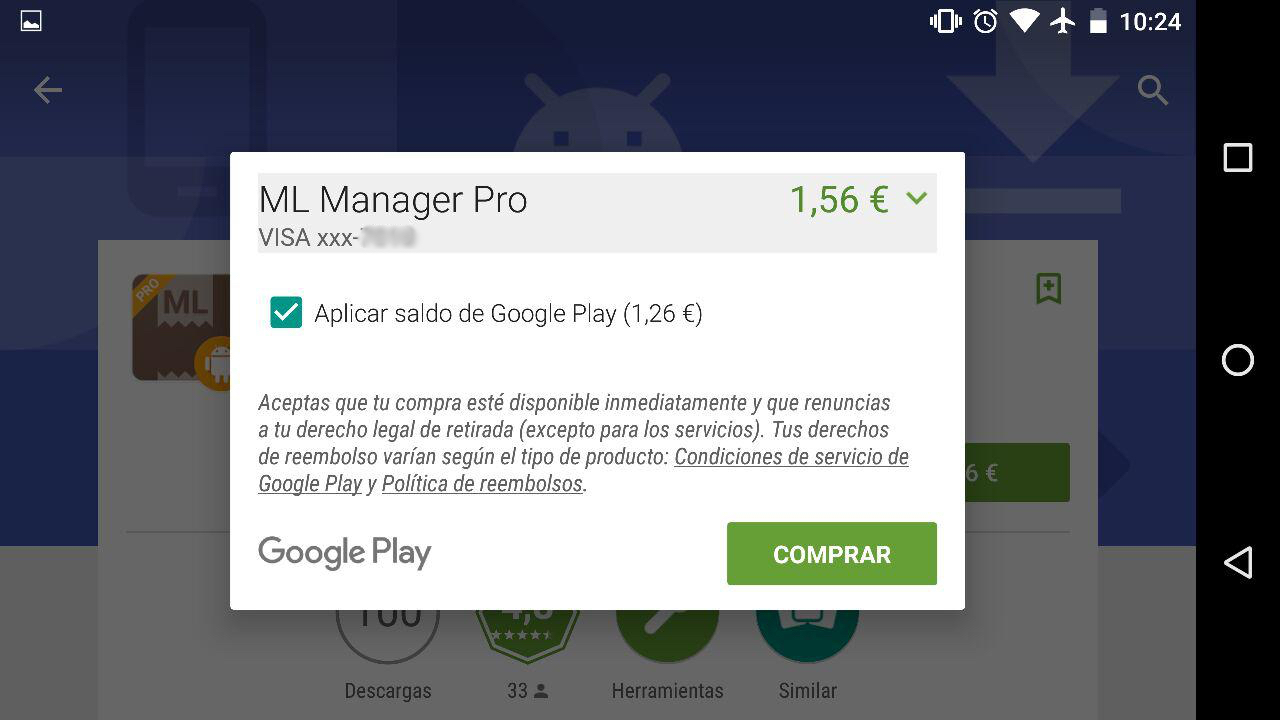Tap the back arrow in the header

click(x=48, y=90)
